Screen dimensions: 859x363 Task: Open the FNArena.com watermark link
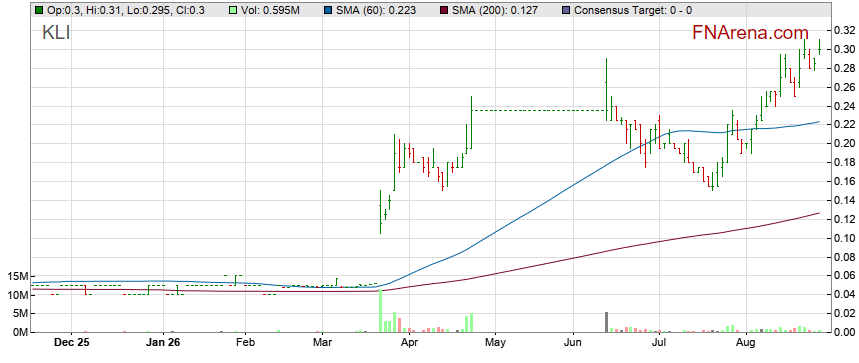pyautogui.click(x=751, y=33)
